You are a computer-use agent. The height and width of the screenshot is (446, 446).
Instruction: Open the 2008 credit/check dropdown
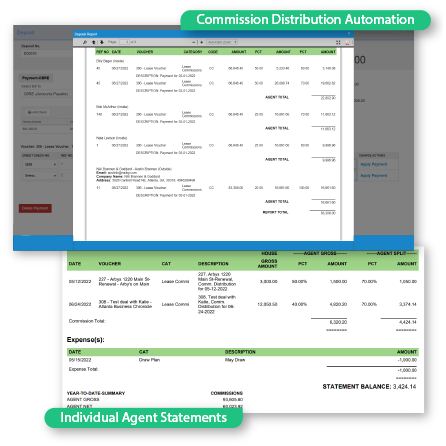coord(40,164)
